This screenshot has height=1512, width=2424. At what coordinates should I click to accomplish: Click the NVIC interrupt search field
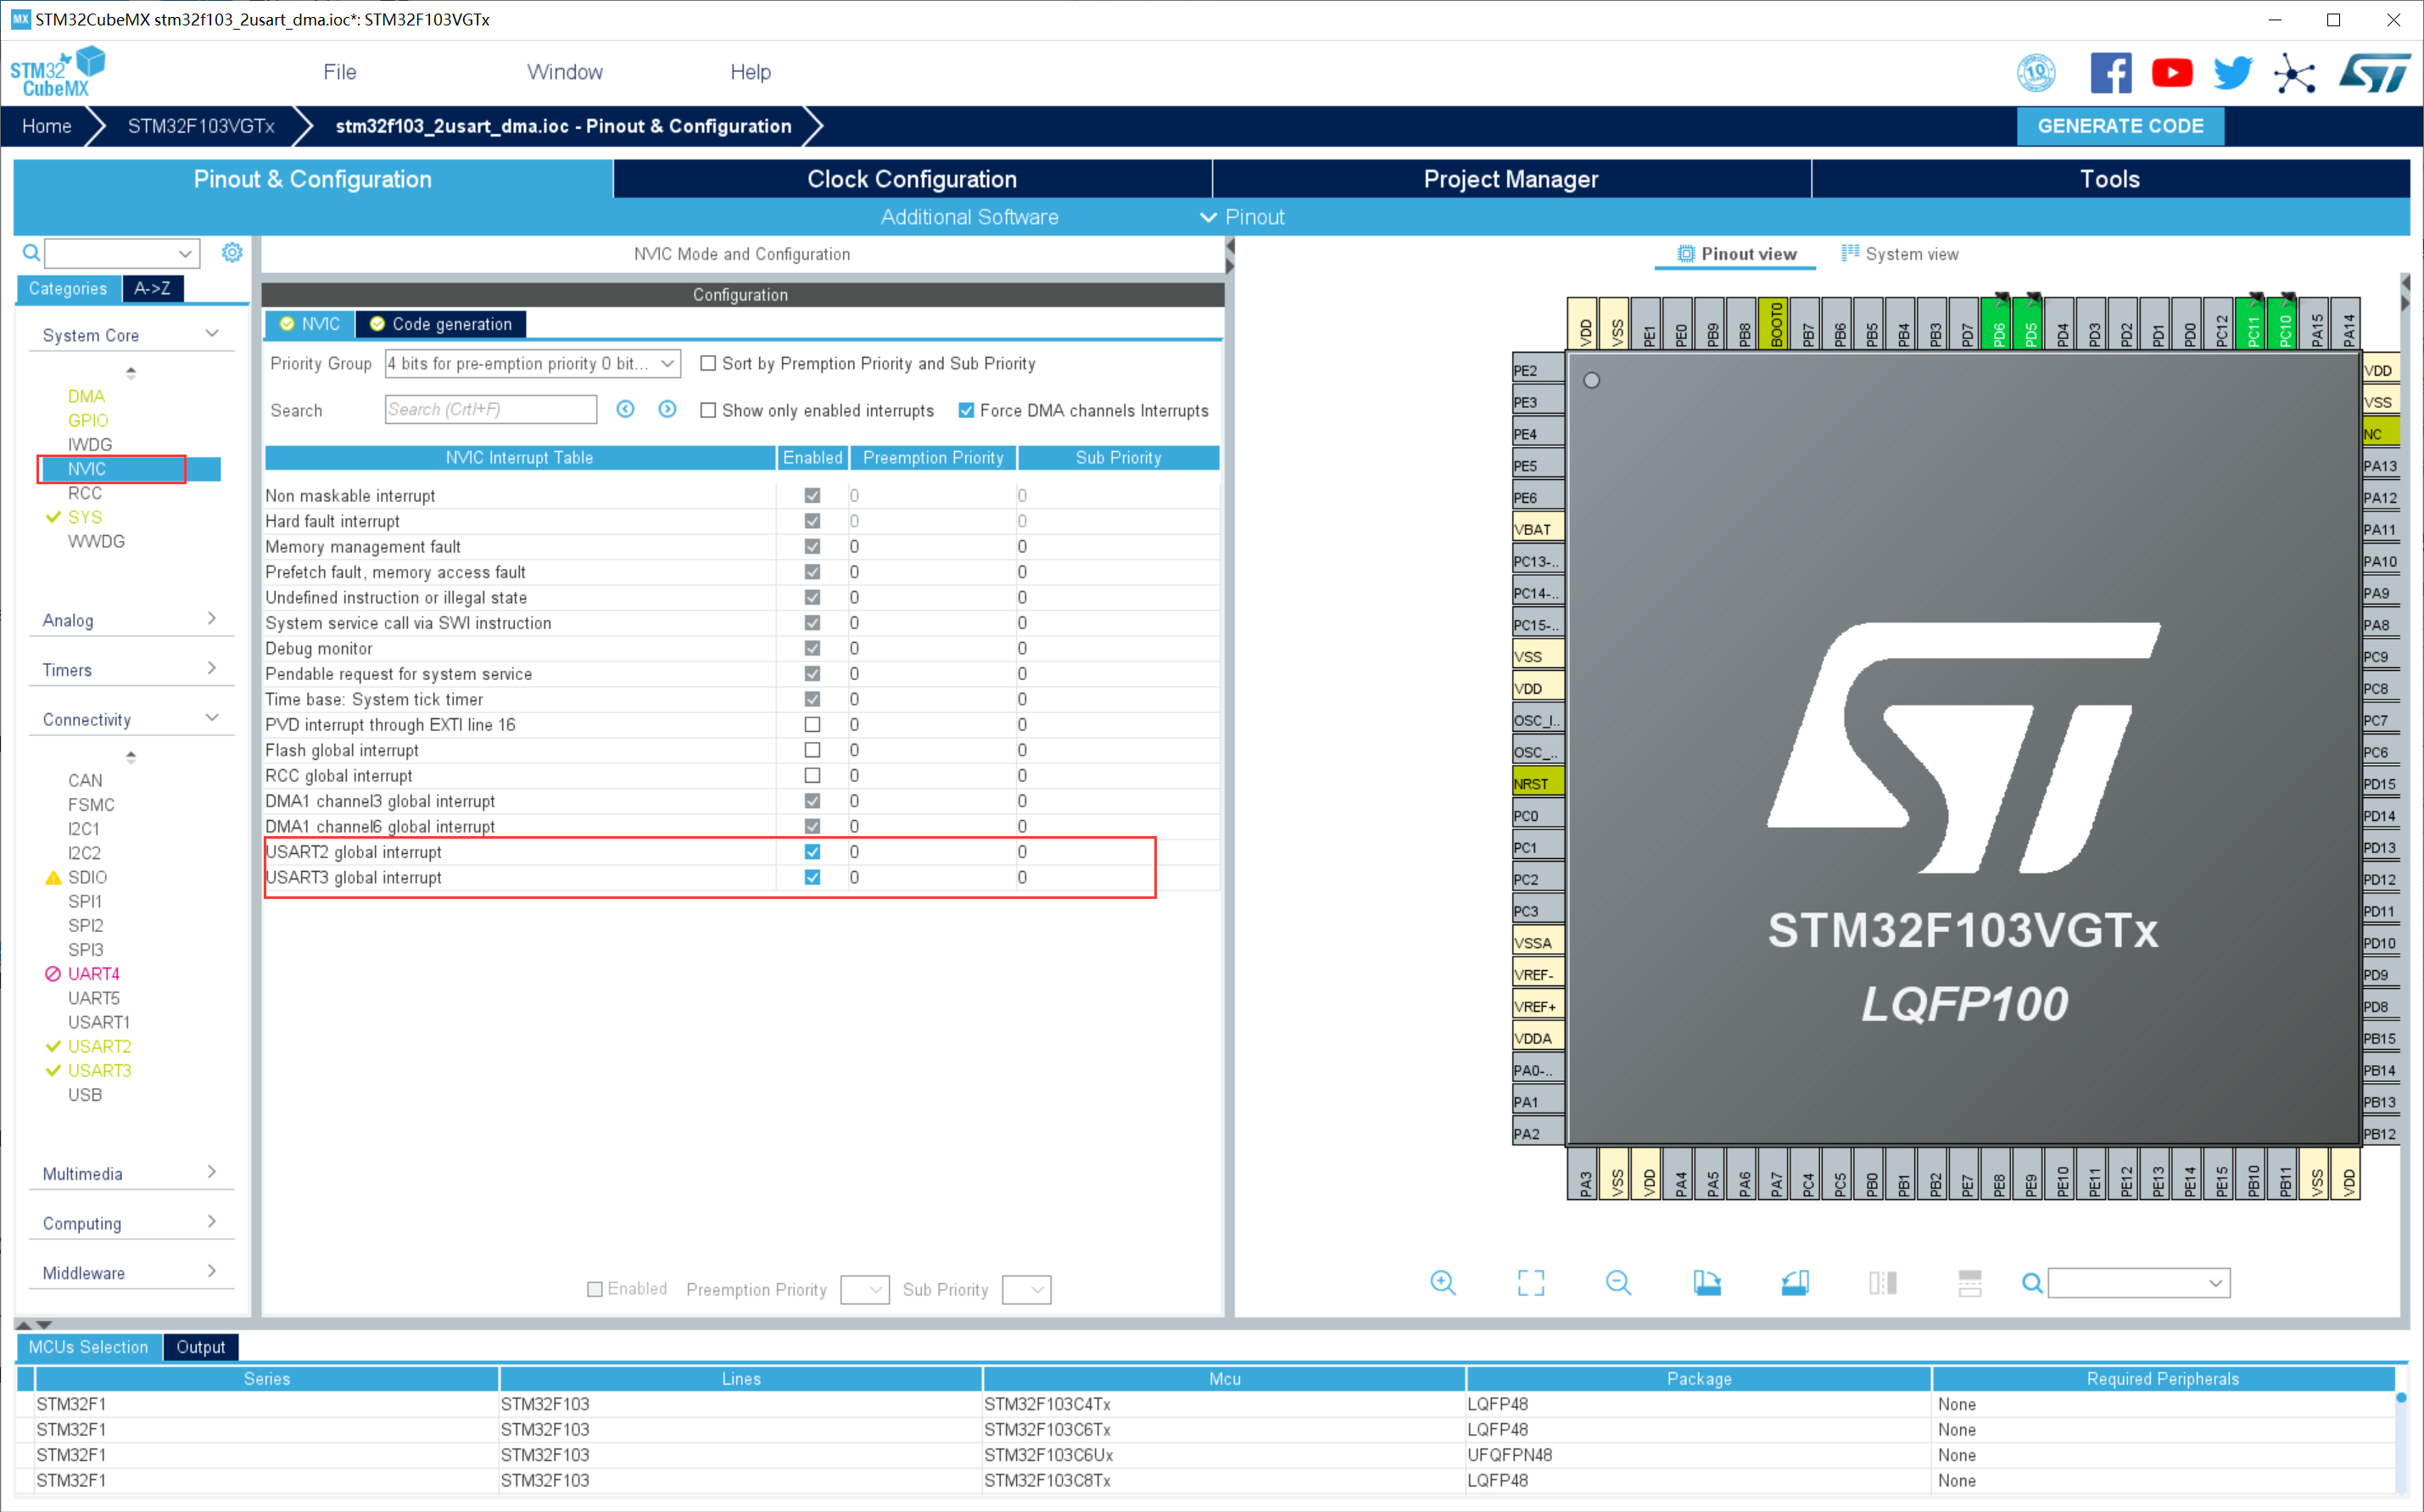[x=490, y=409]
